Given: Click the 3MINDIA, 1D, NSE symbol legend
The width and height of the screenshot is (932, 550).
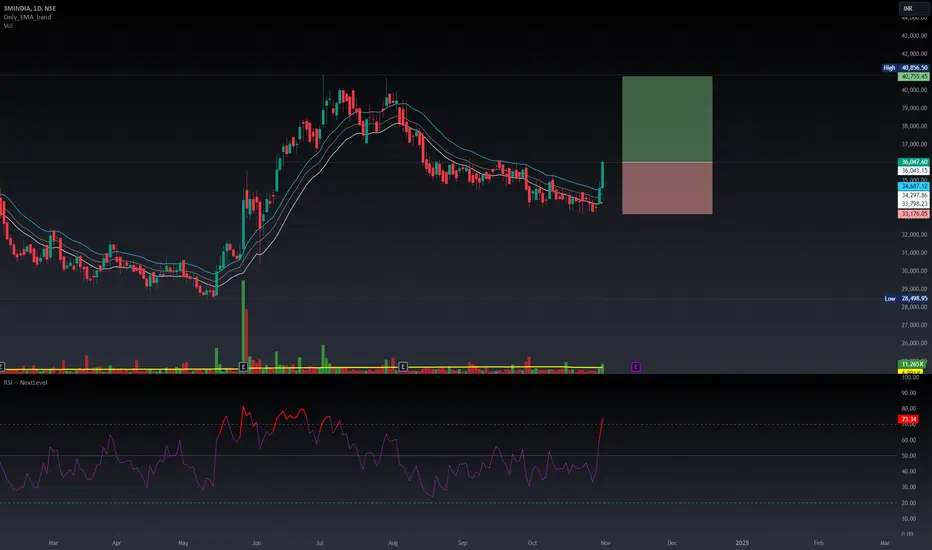Looking at the screenshot, I should tap(30, 8).
